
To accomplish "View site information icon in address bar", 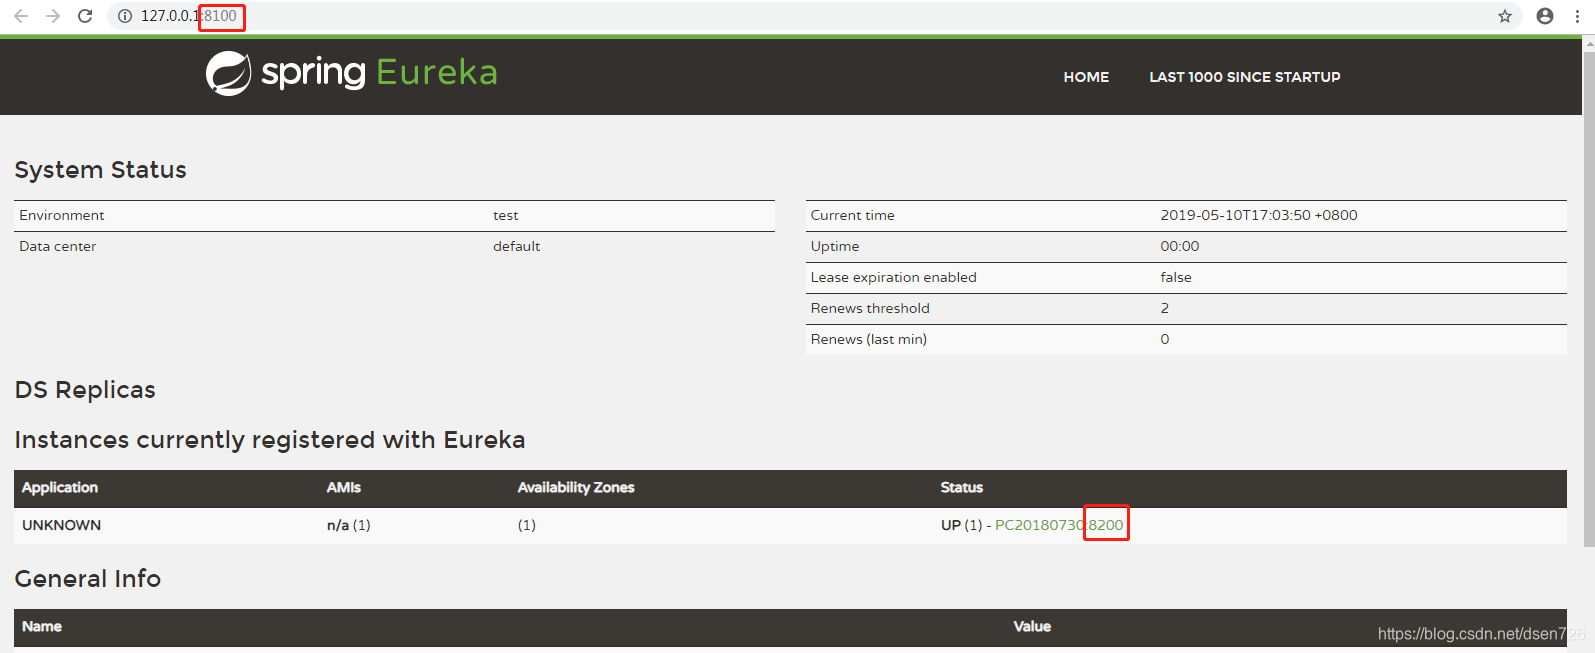I will [x=125, y=16].
